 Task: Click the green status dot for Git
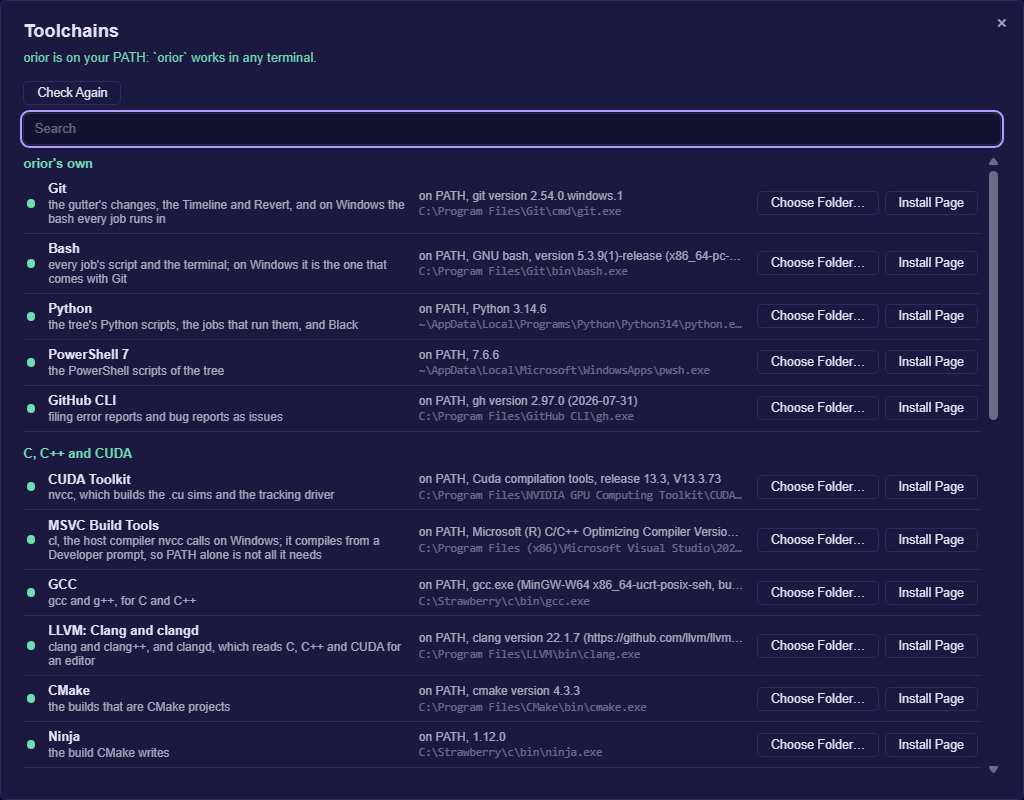point(31,204)
